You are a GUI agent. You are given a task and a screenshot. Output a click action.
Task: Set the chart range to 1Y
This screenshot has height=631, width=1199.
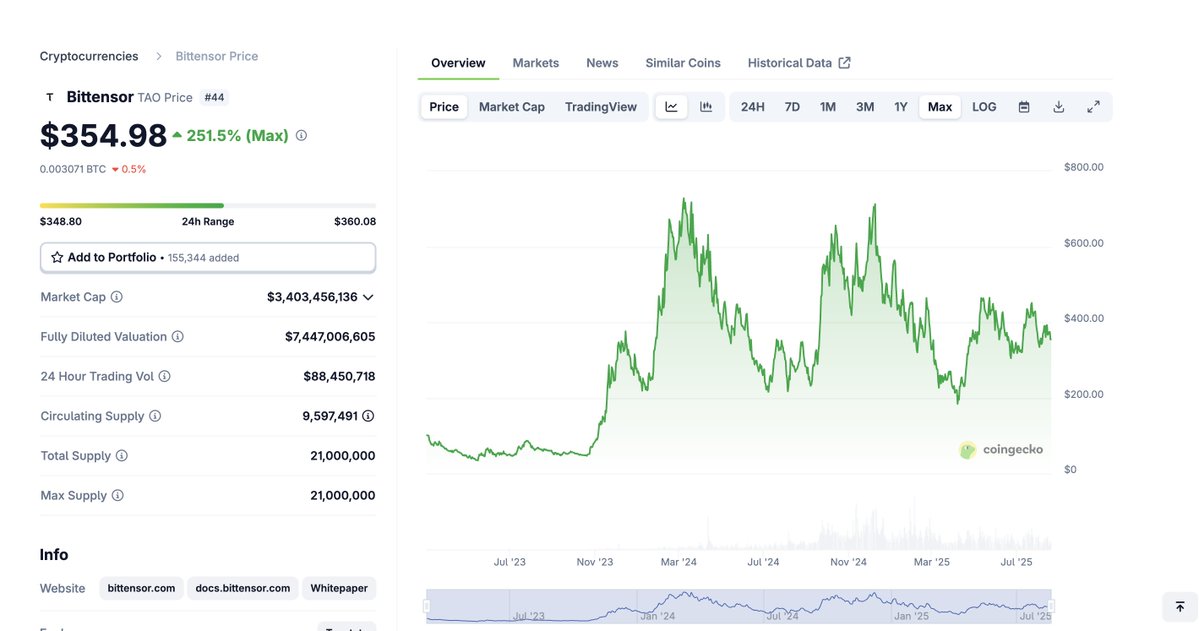[x=901, y=107]
